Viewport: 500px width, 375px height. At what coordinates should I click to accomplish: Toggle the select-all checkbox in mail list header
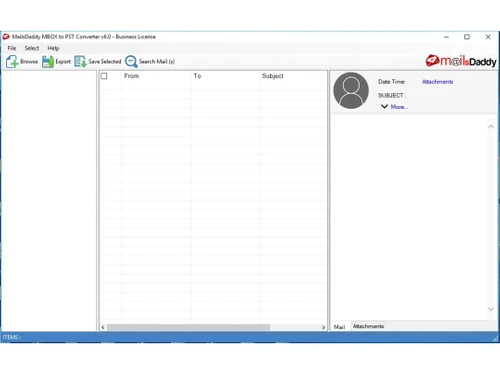pyautogui.click(x=104, y=76)
